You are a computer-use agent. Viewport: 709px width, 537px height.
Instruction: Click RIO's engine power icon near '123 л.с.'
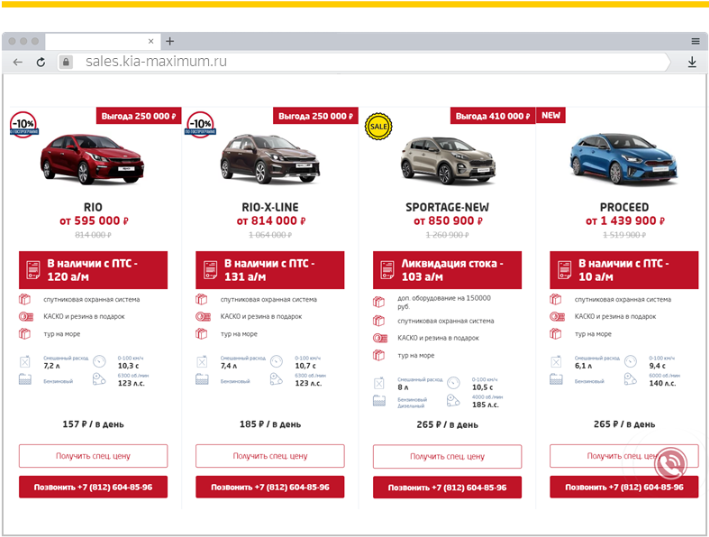tap(99, 379)
